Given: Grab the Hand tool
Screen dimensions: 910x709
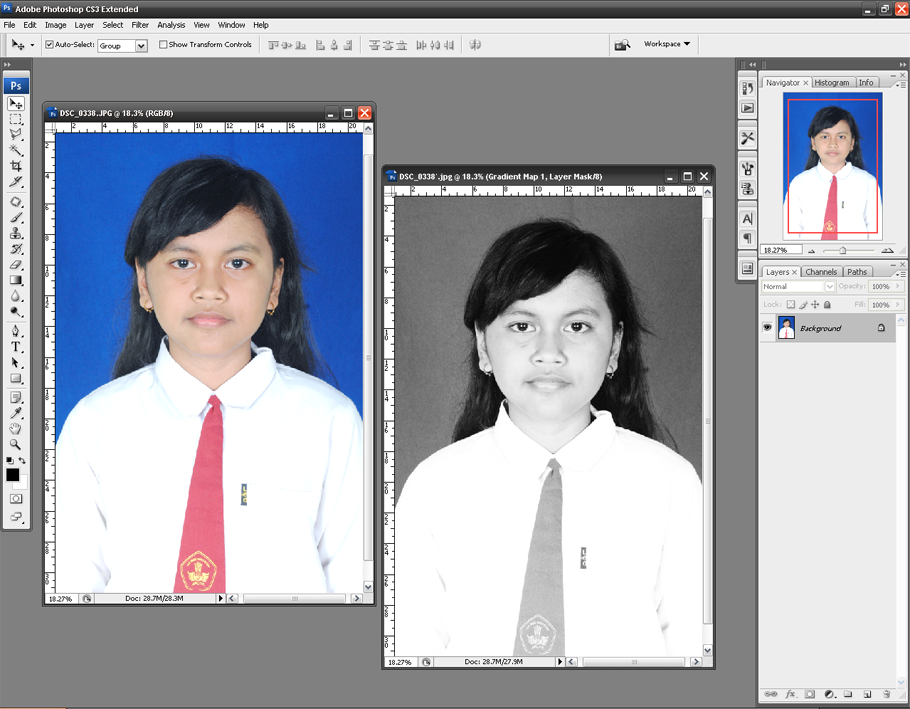Looking at the screenshot, I should [x=16, y=429].
